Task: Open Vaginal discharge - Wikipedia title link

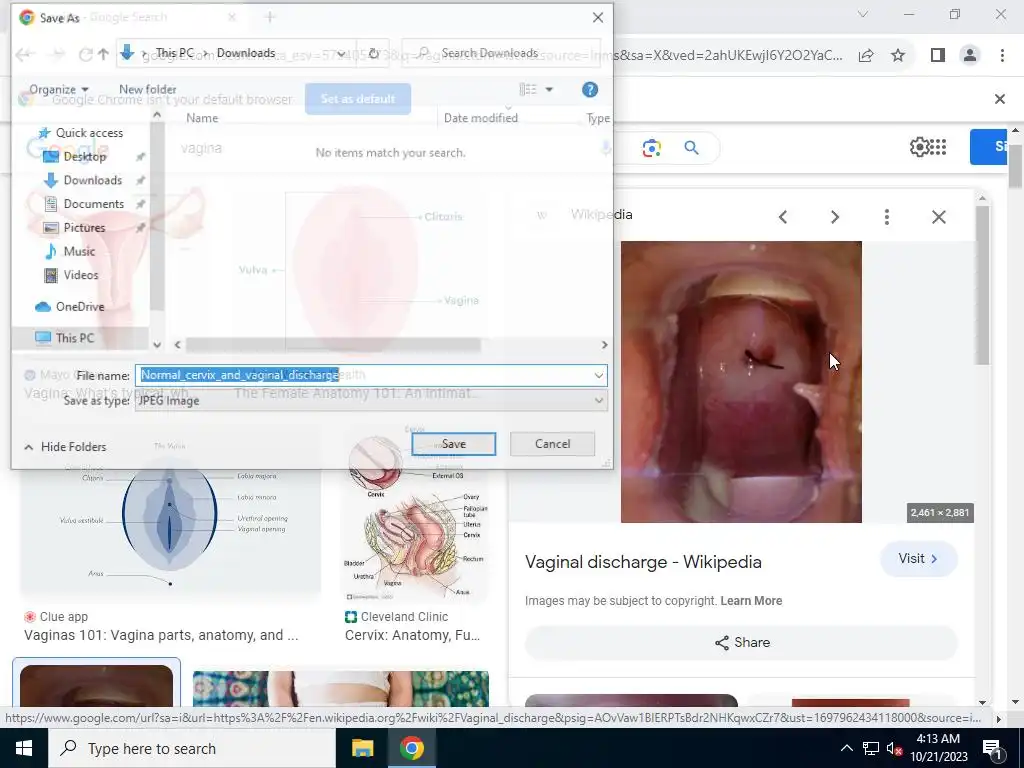Action: [x=643, y=562]
